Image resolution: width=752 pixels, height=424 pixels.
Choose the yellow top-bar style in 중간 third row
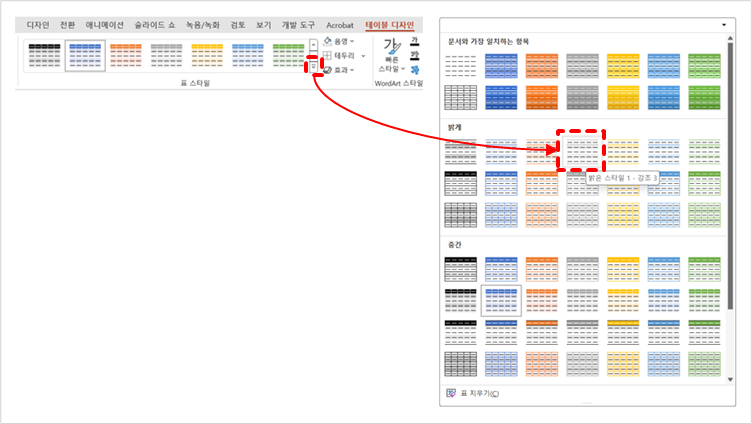point(623,332)
